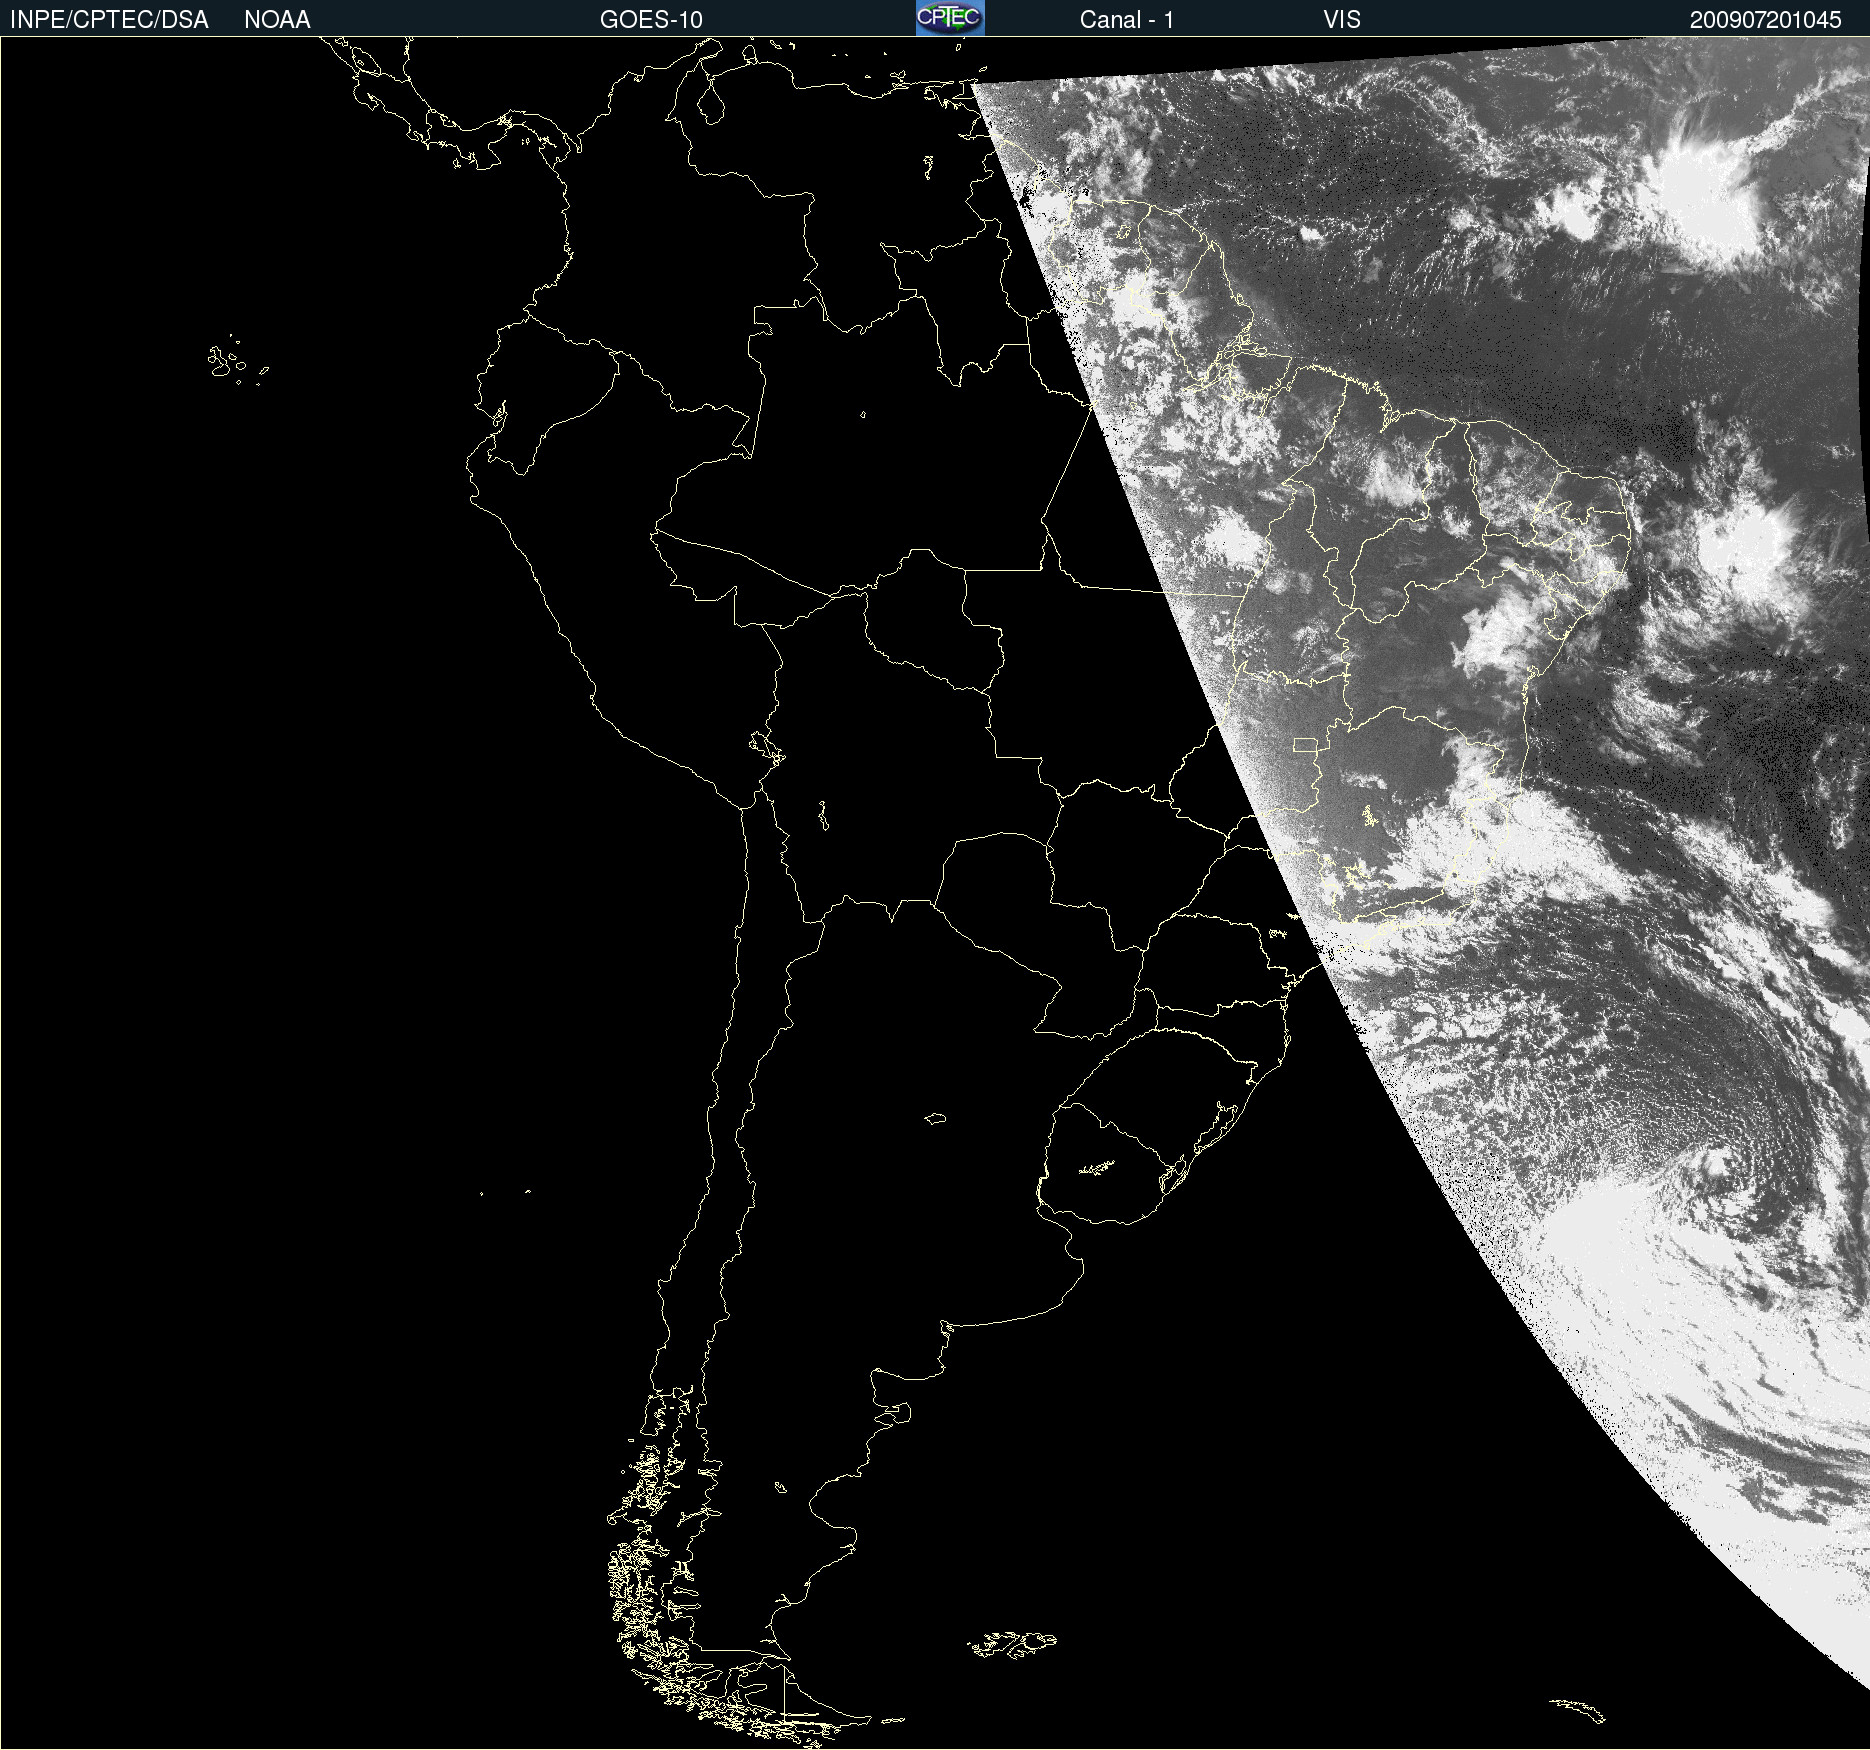The height and width of the screenshot is (1750, 1870).
Task: Click the CPTEC logo in header
Action: point(950,18)
